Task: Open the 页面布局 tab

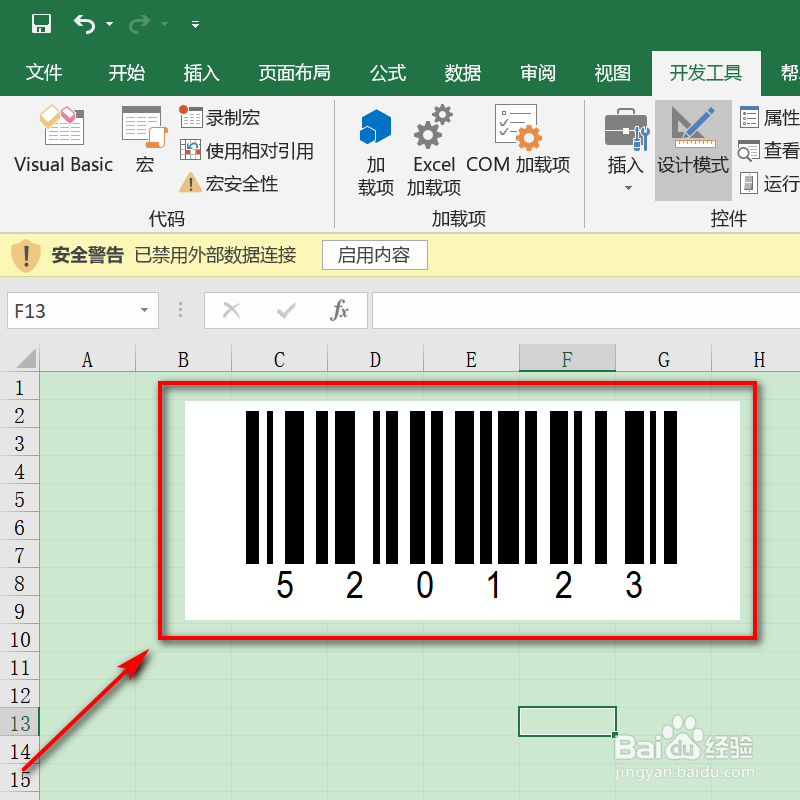Action: (294, 73)
